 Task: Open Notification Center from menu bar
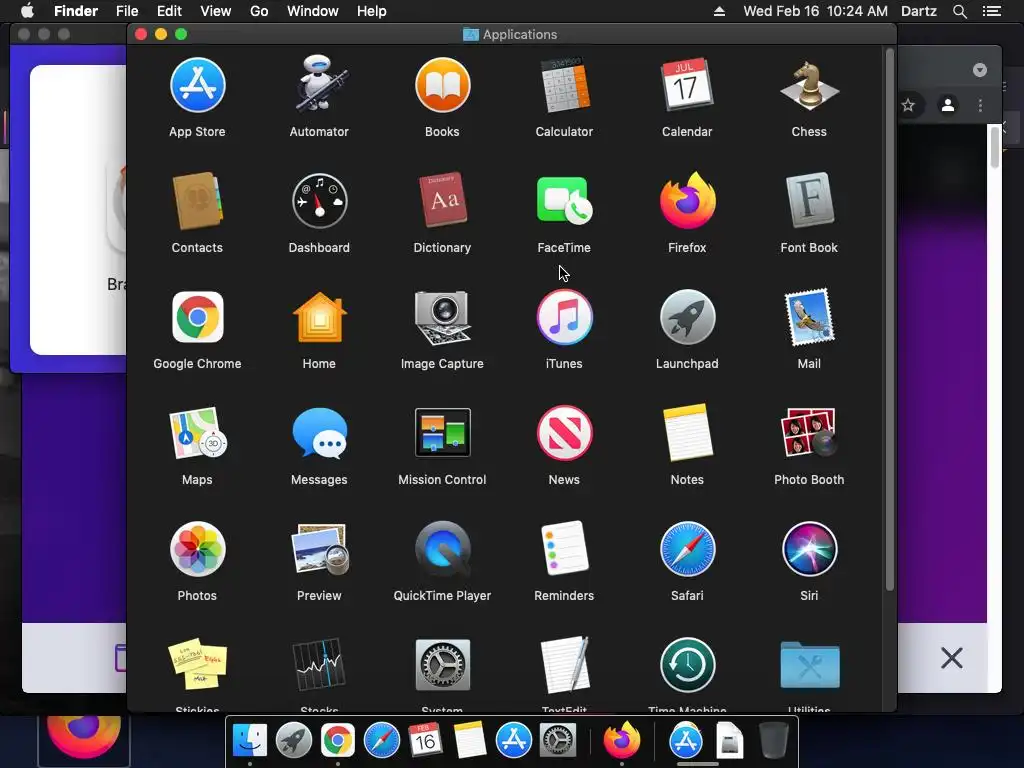pyautogui.click(x=992, y=11)
